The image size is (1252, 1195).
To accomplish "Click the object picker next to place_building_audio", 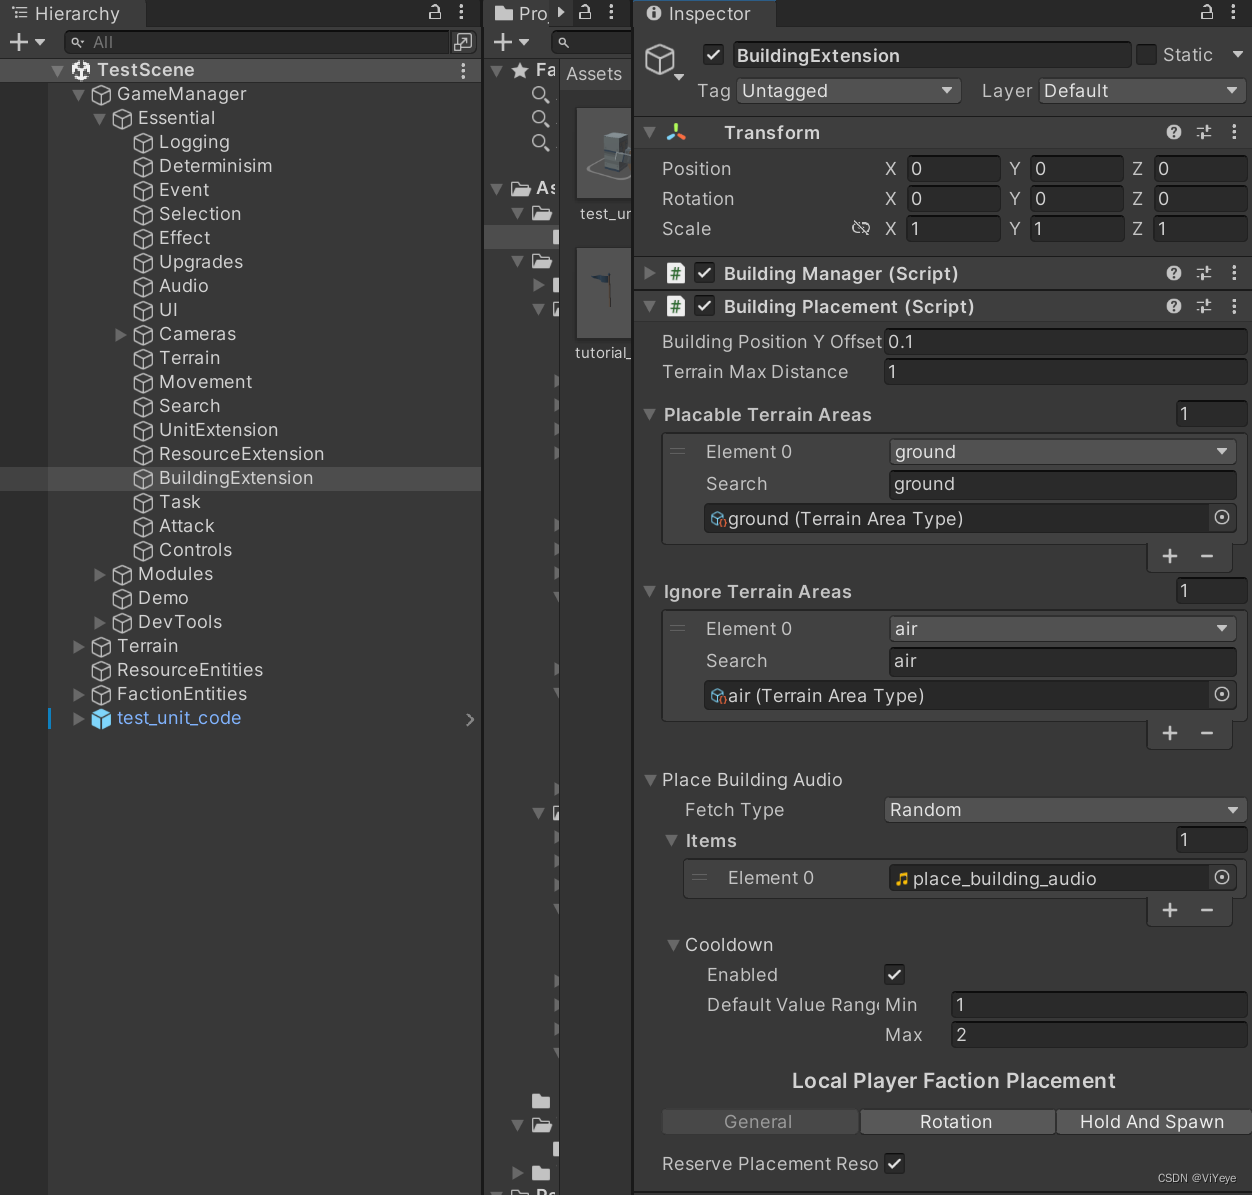I will (1222, 877).
